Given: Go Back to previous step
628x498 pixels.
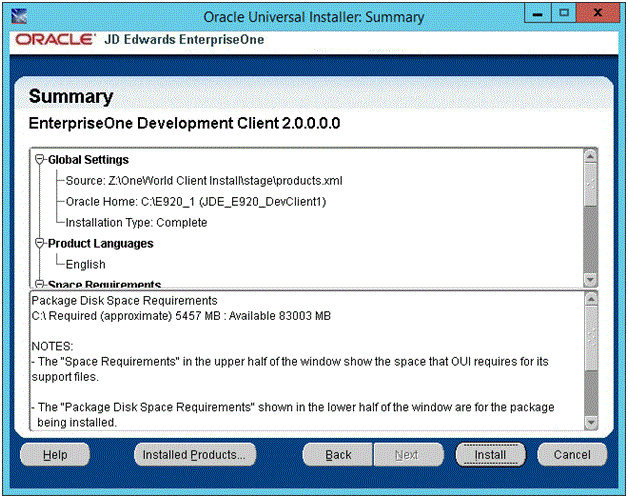Looking at the screenshot, I should [338, 455].
